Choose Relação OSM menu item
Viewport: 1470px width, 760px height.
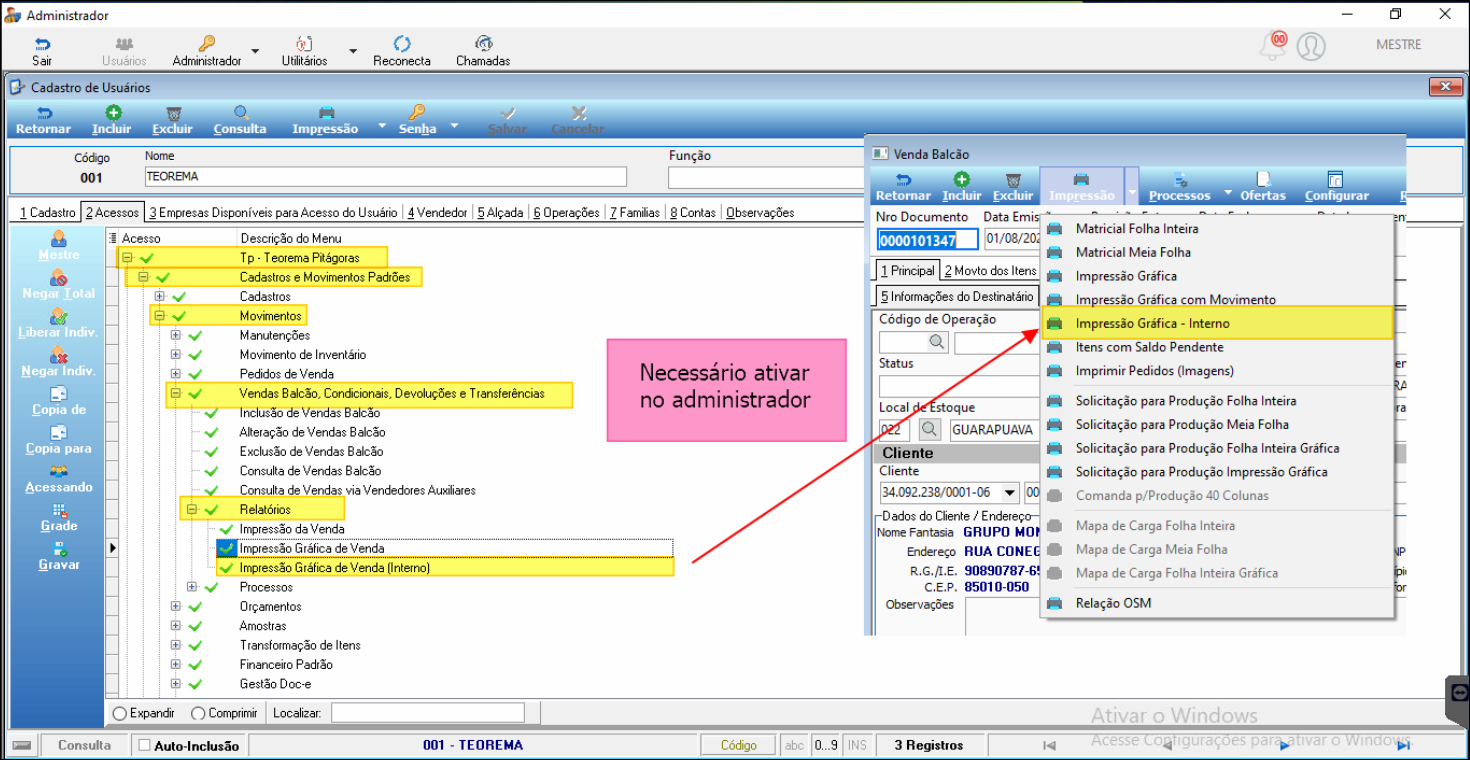pyautogui.click(x=1217, y=603)
